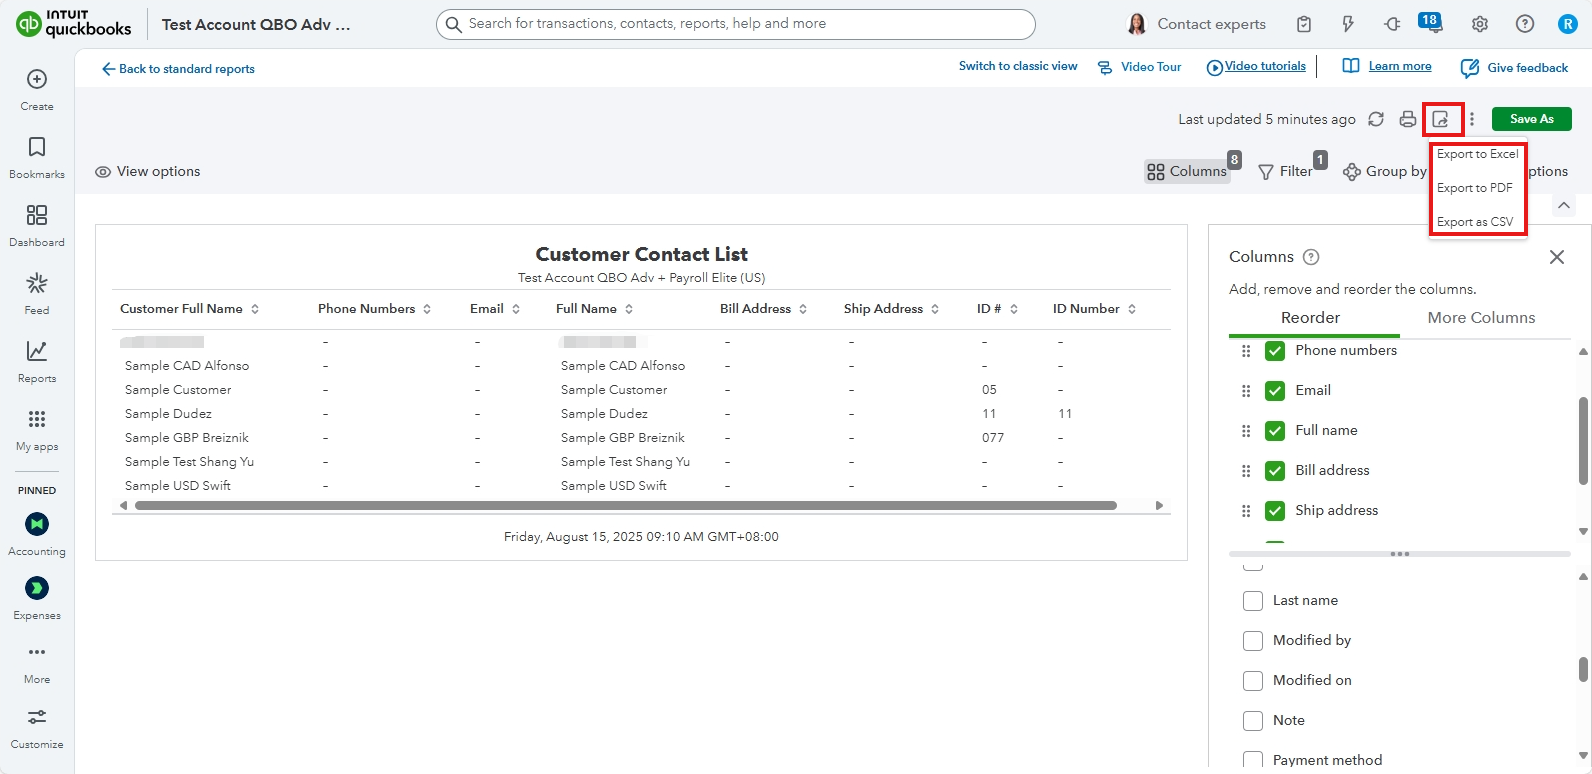Click the export report icon
1592x774 pixels.
point(1441,119)
